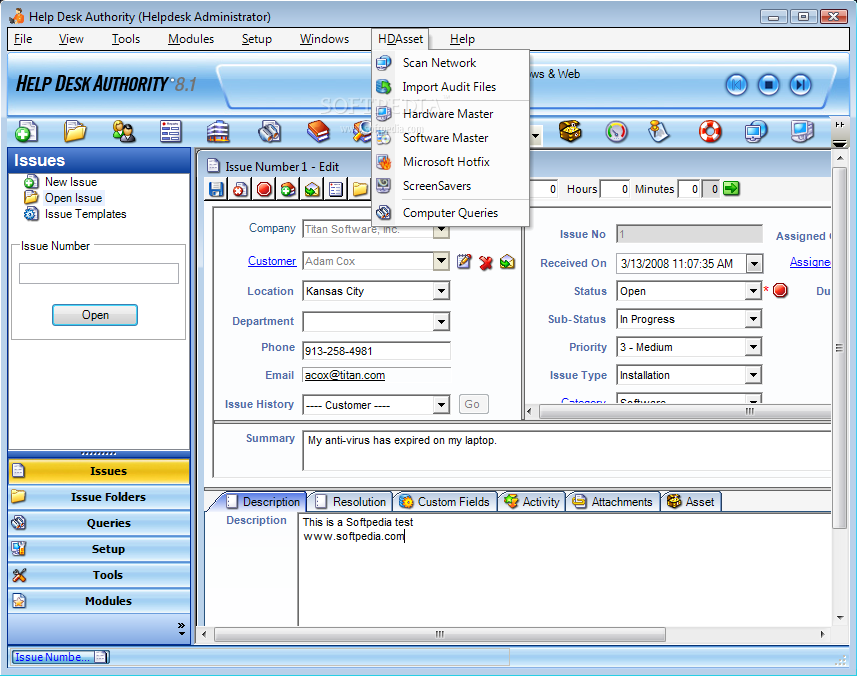Open the Received On date dropdown
This screenshot has height=676, width=857.
[754, 263]
